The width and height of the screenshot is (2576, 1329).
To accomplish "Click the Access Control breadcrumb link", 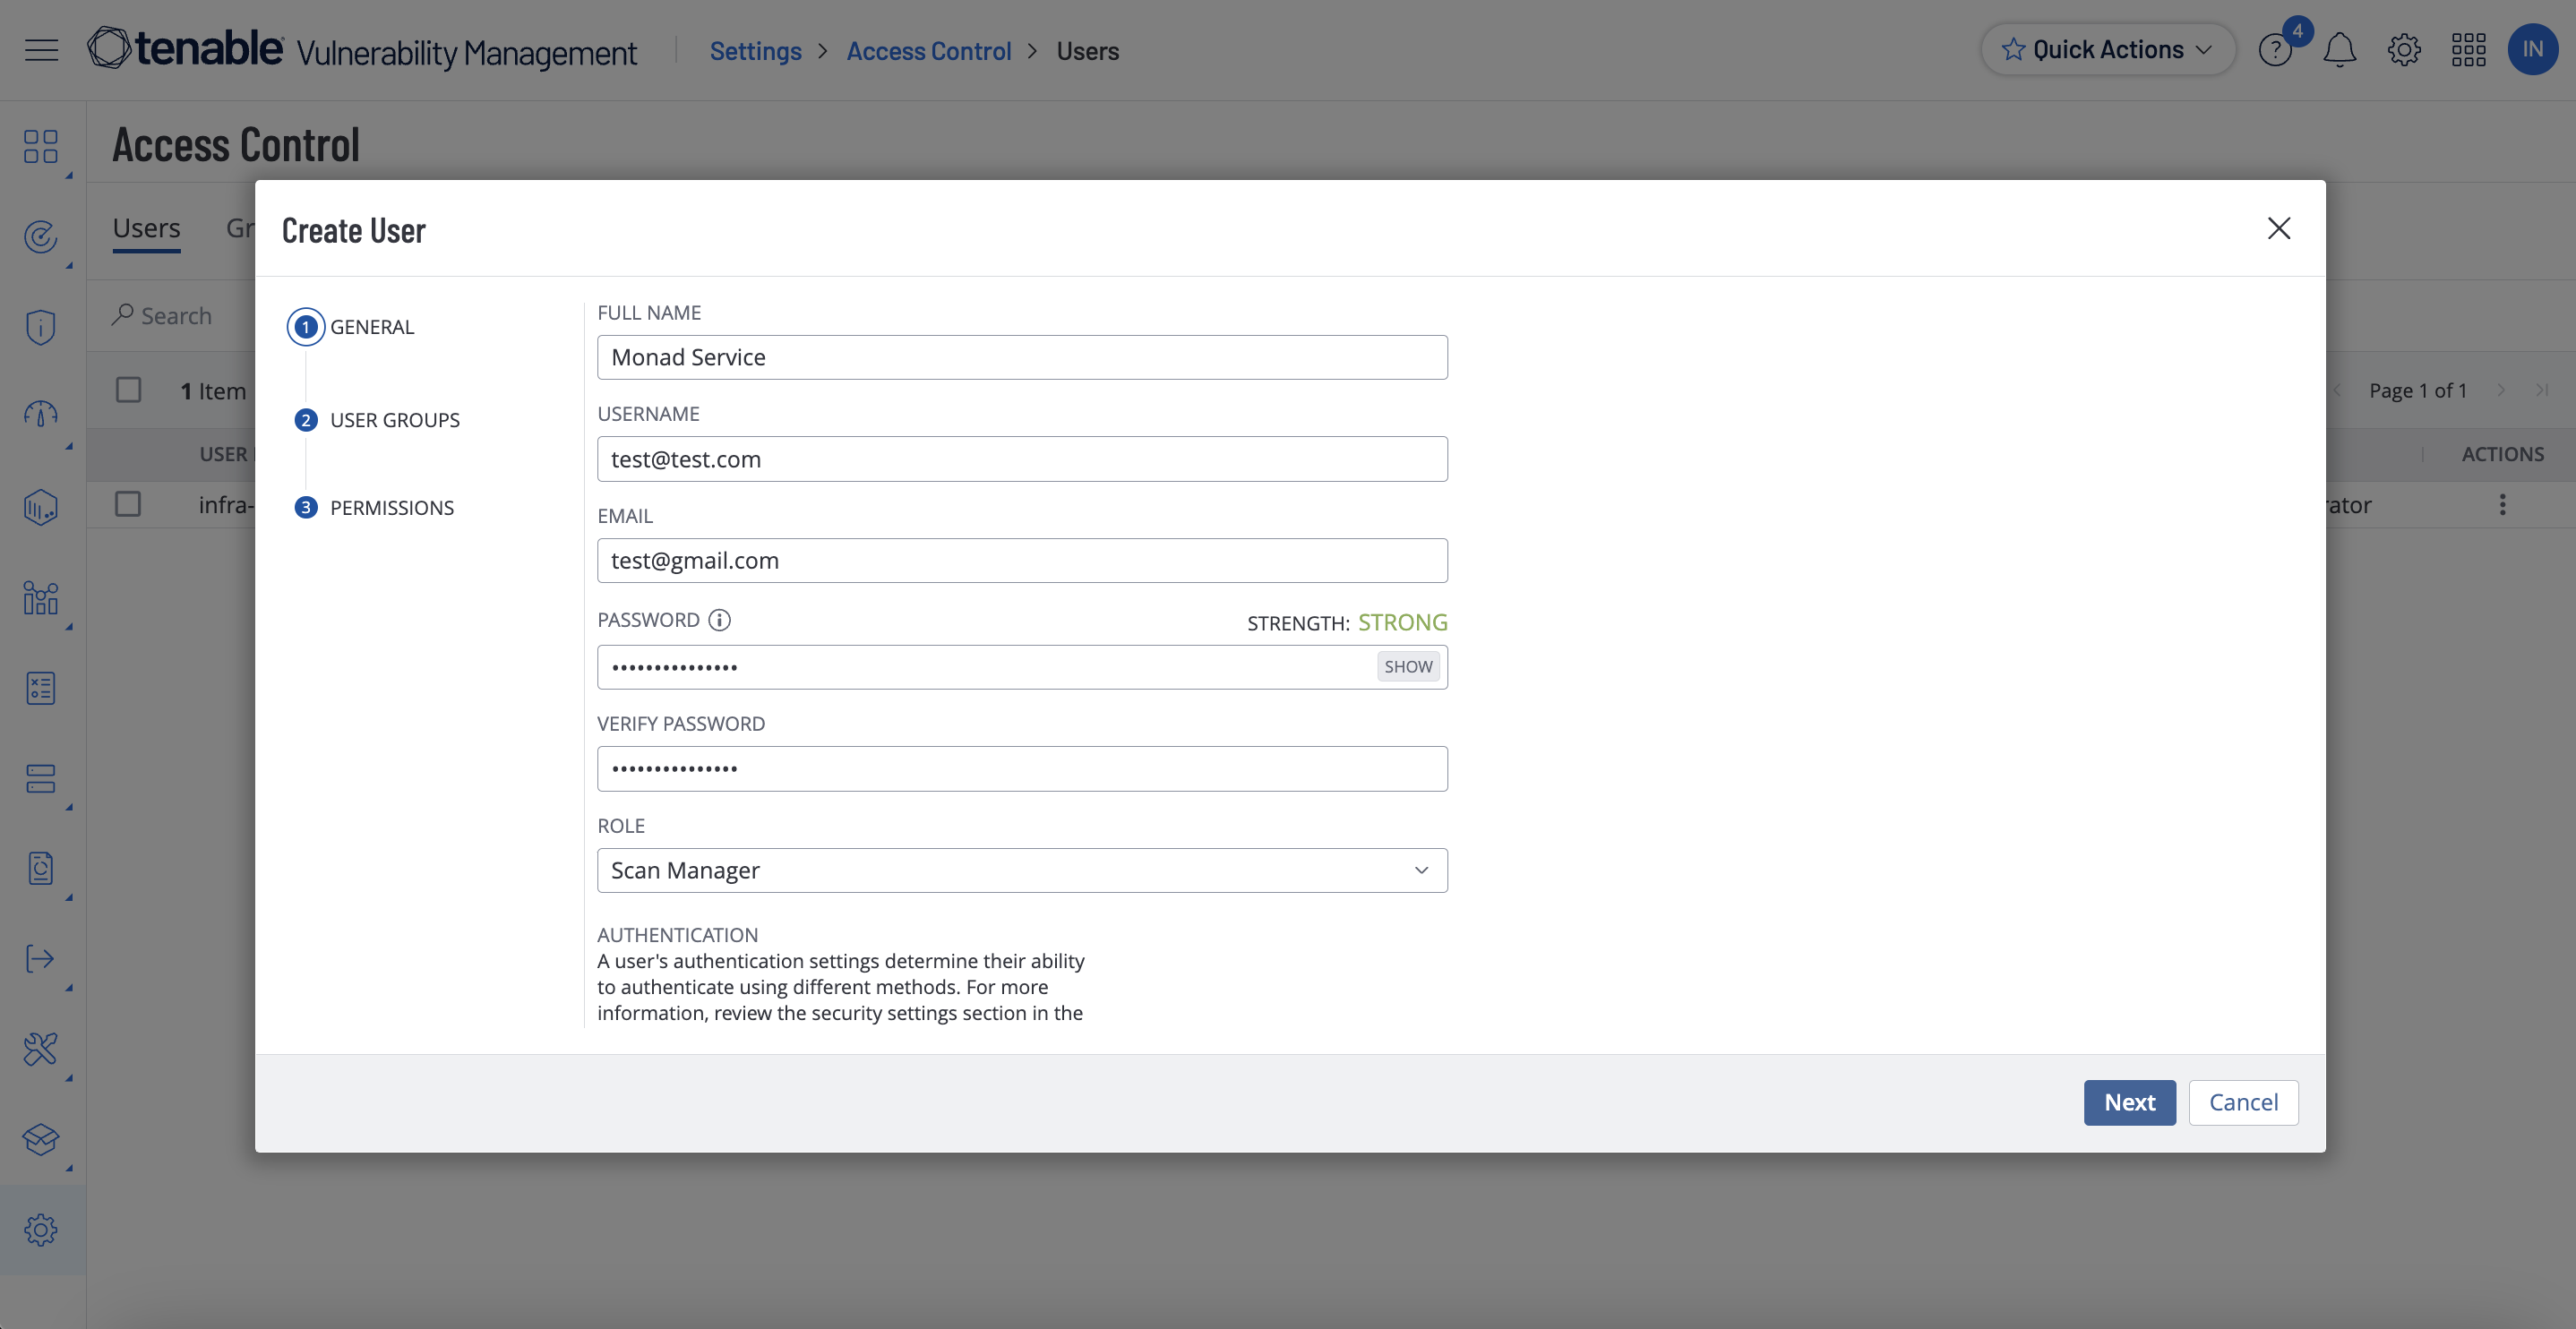I will 928,51.
